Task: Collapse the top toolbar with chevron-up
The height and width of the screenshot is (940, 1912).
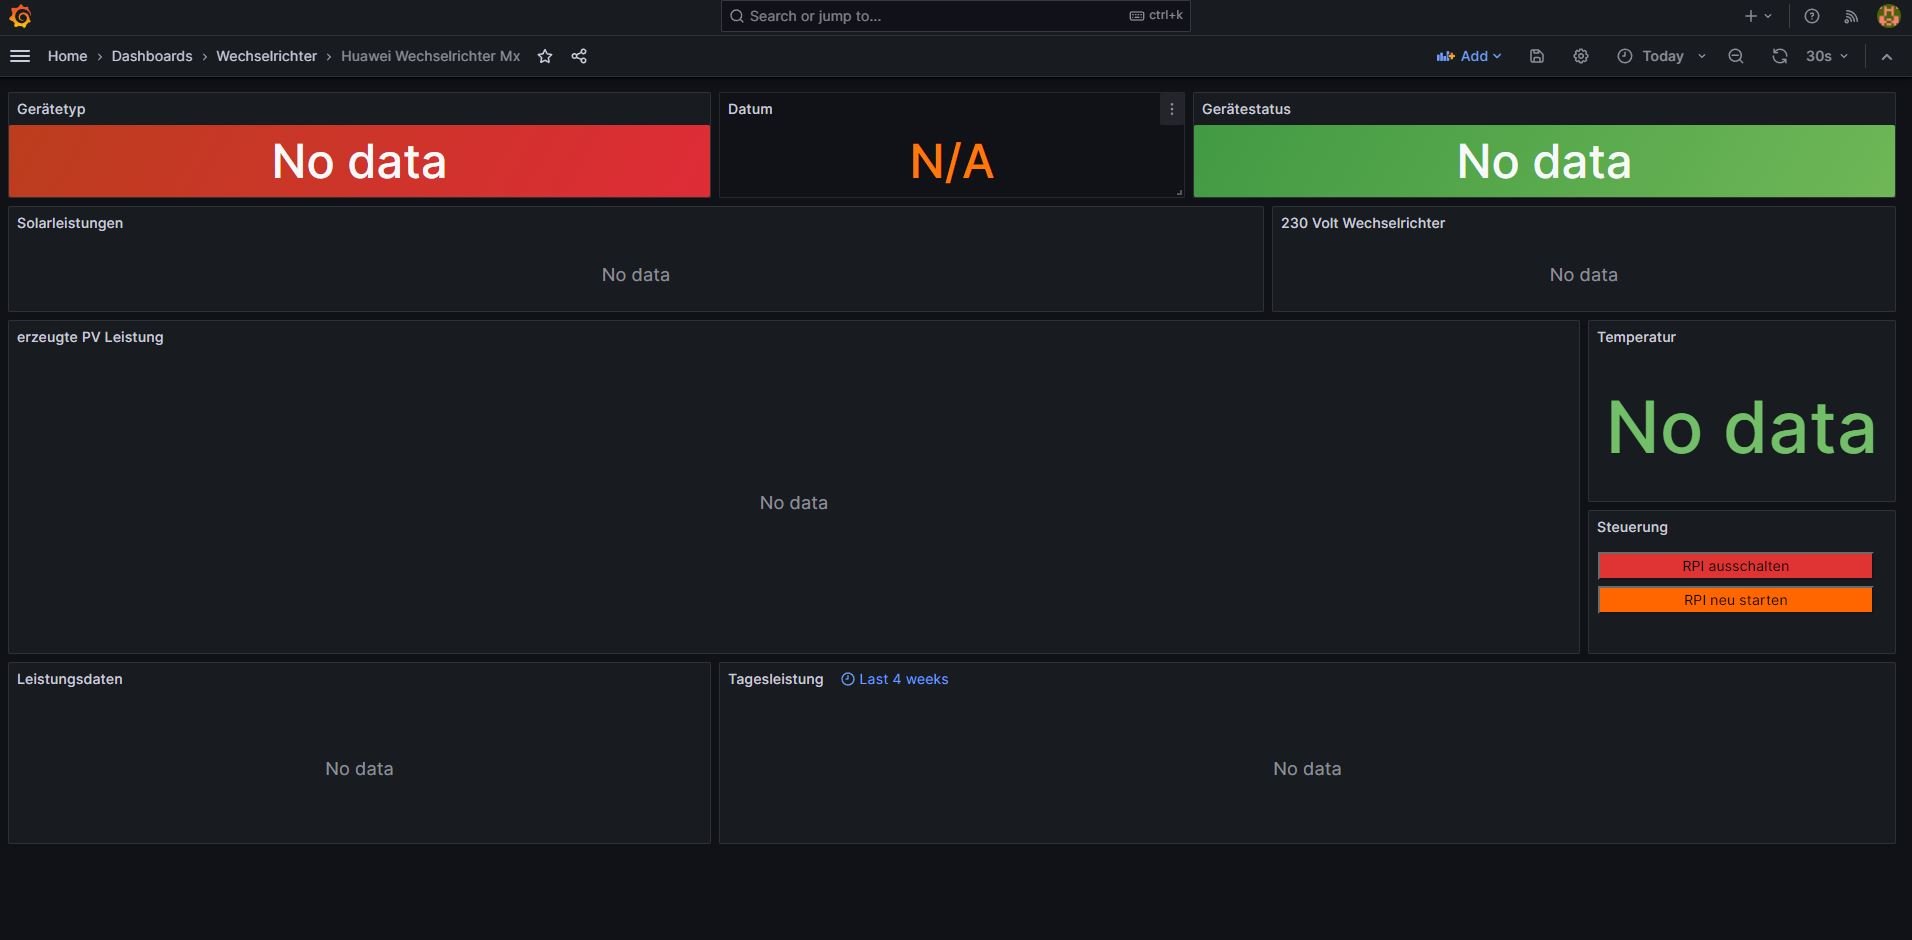Action: [1887, 57]
